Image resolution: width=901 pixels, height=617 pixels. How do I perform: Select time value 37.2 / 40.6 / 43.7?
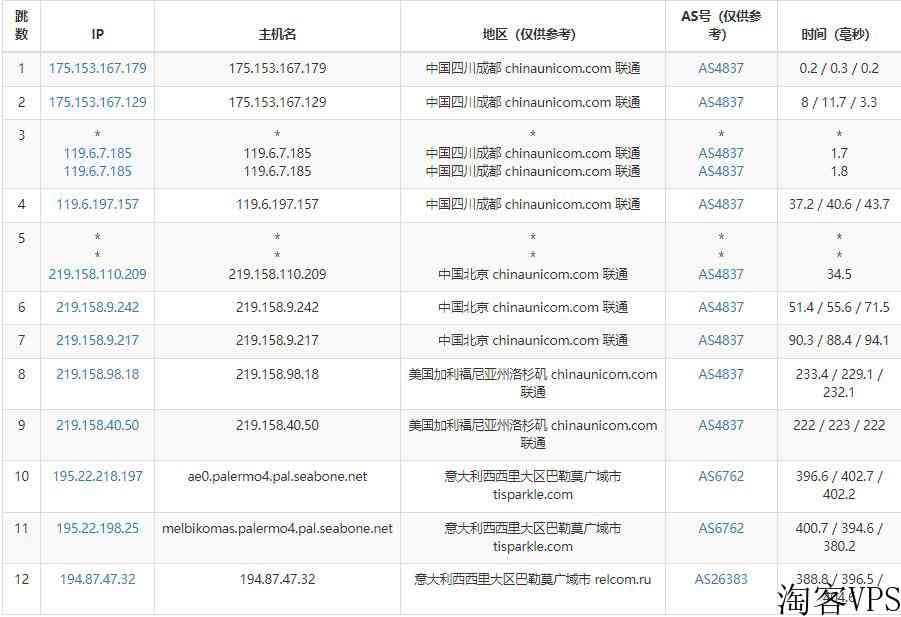click(x=839, y=204)
